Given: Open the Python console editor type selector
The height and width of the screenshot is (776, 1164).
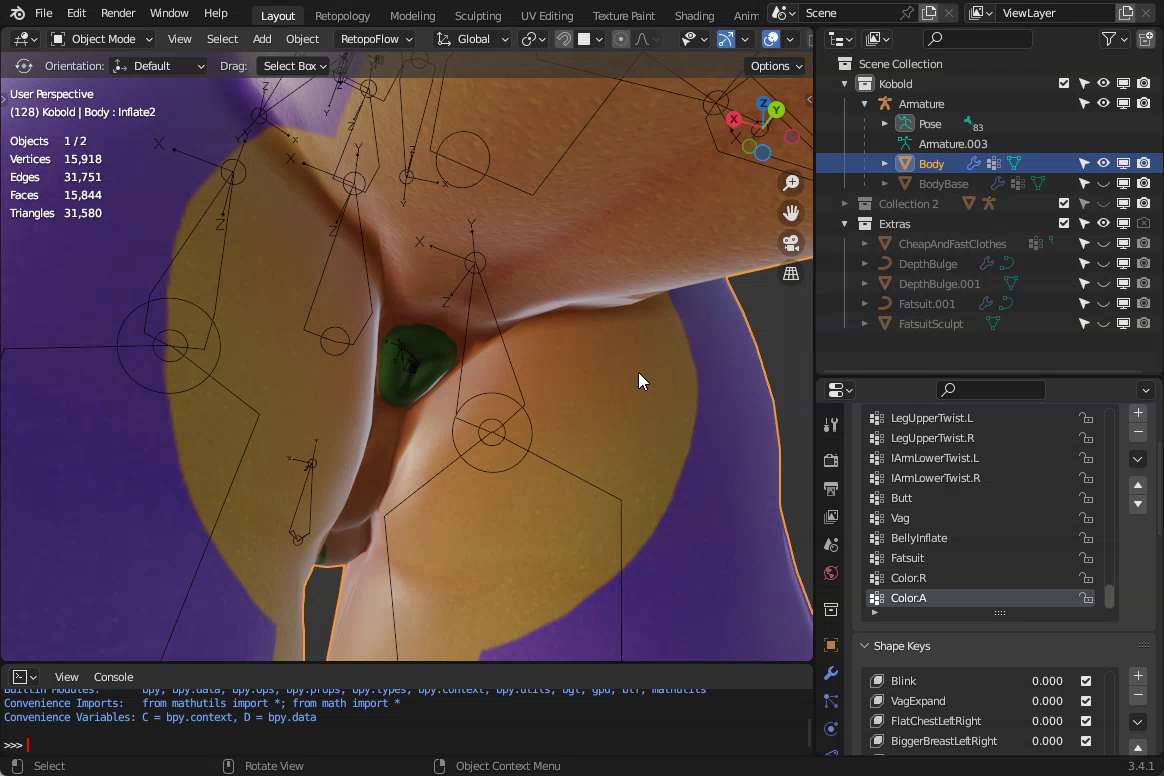Looking at the screenshot, I should click(x=24, y=677).
